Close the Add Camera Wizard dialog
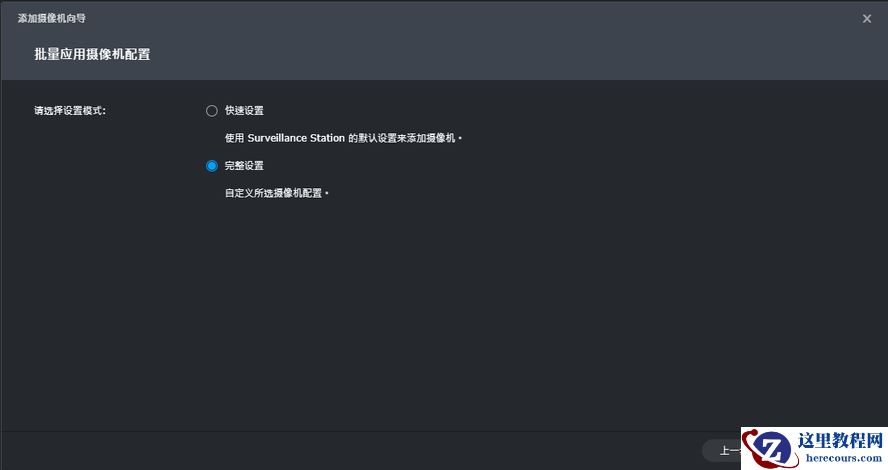 (x=867, y=18)
